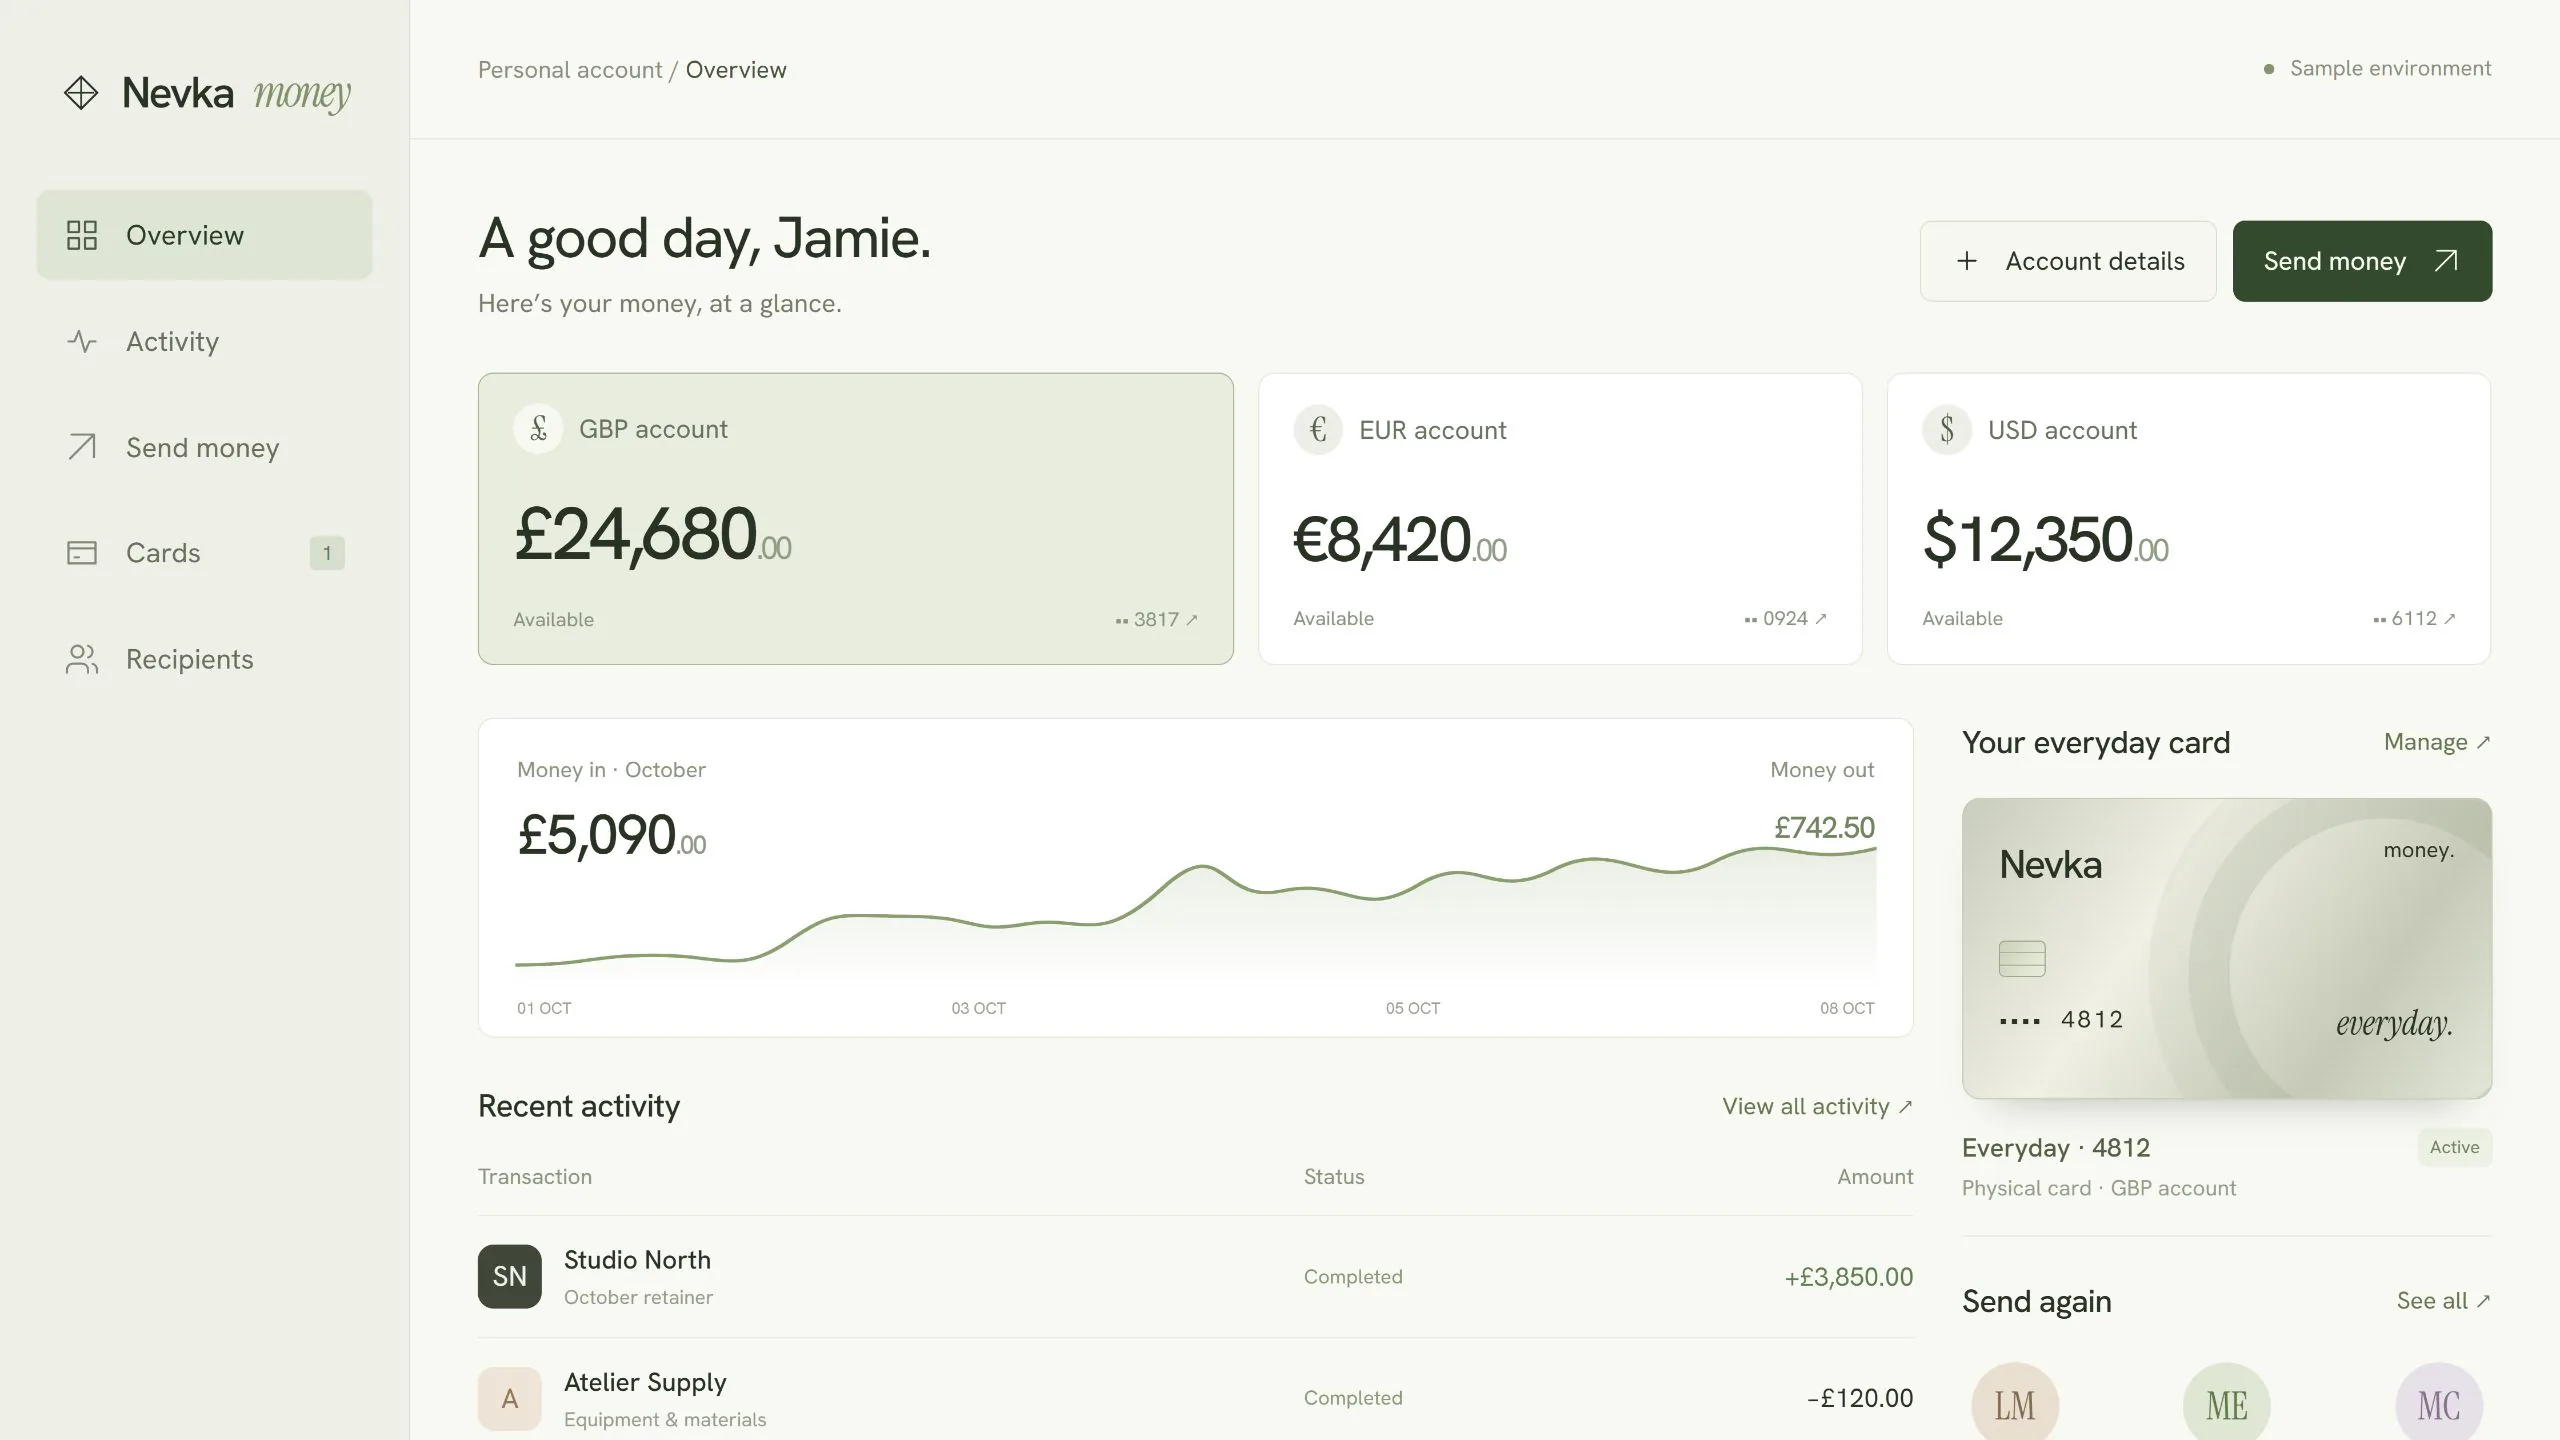Click the Activity pulse icon in sidebar
2560x1440 pixels.
(82, 341)
